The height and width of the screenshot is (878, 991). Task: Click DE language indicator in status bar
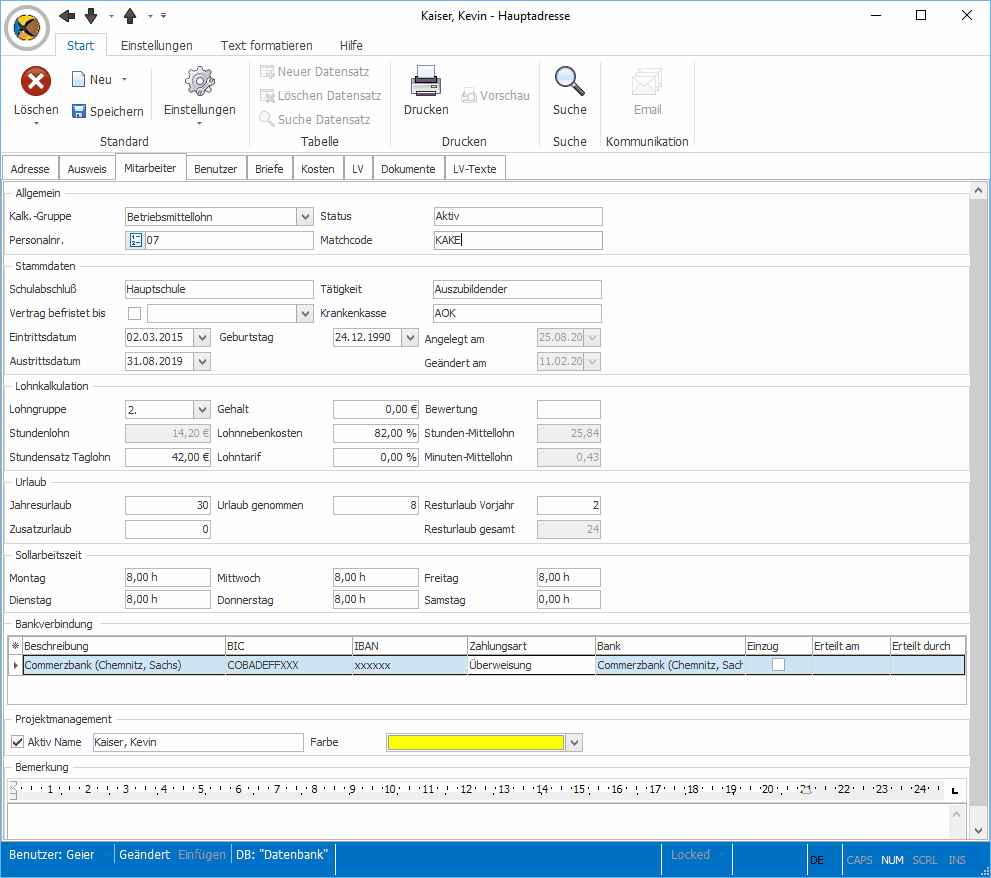pyautogui.click(x=817, y=860)
